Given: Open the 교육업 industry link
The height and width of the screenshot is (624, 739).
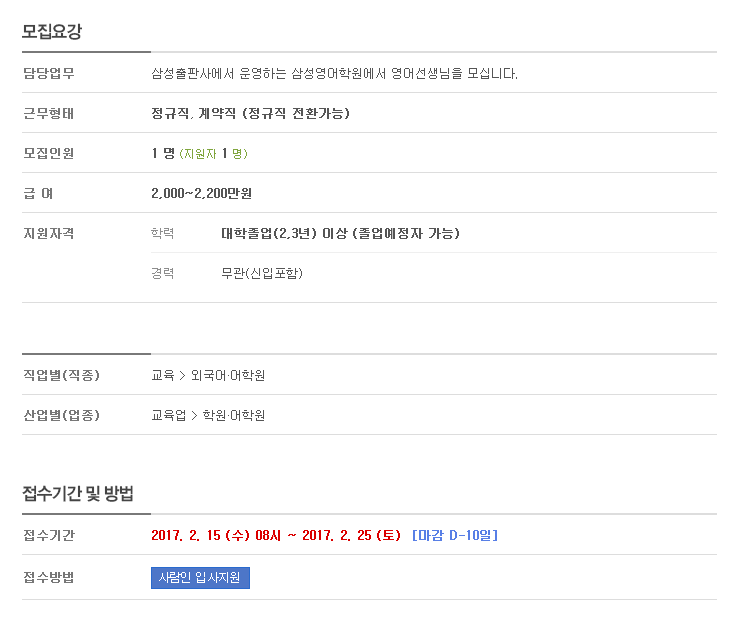Looking at the screenshot, I should (x=168, y=415).
